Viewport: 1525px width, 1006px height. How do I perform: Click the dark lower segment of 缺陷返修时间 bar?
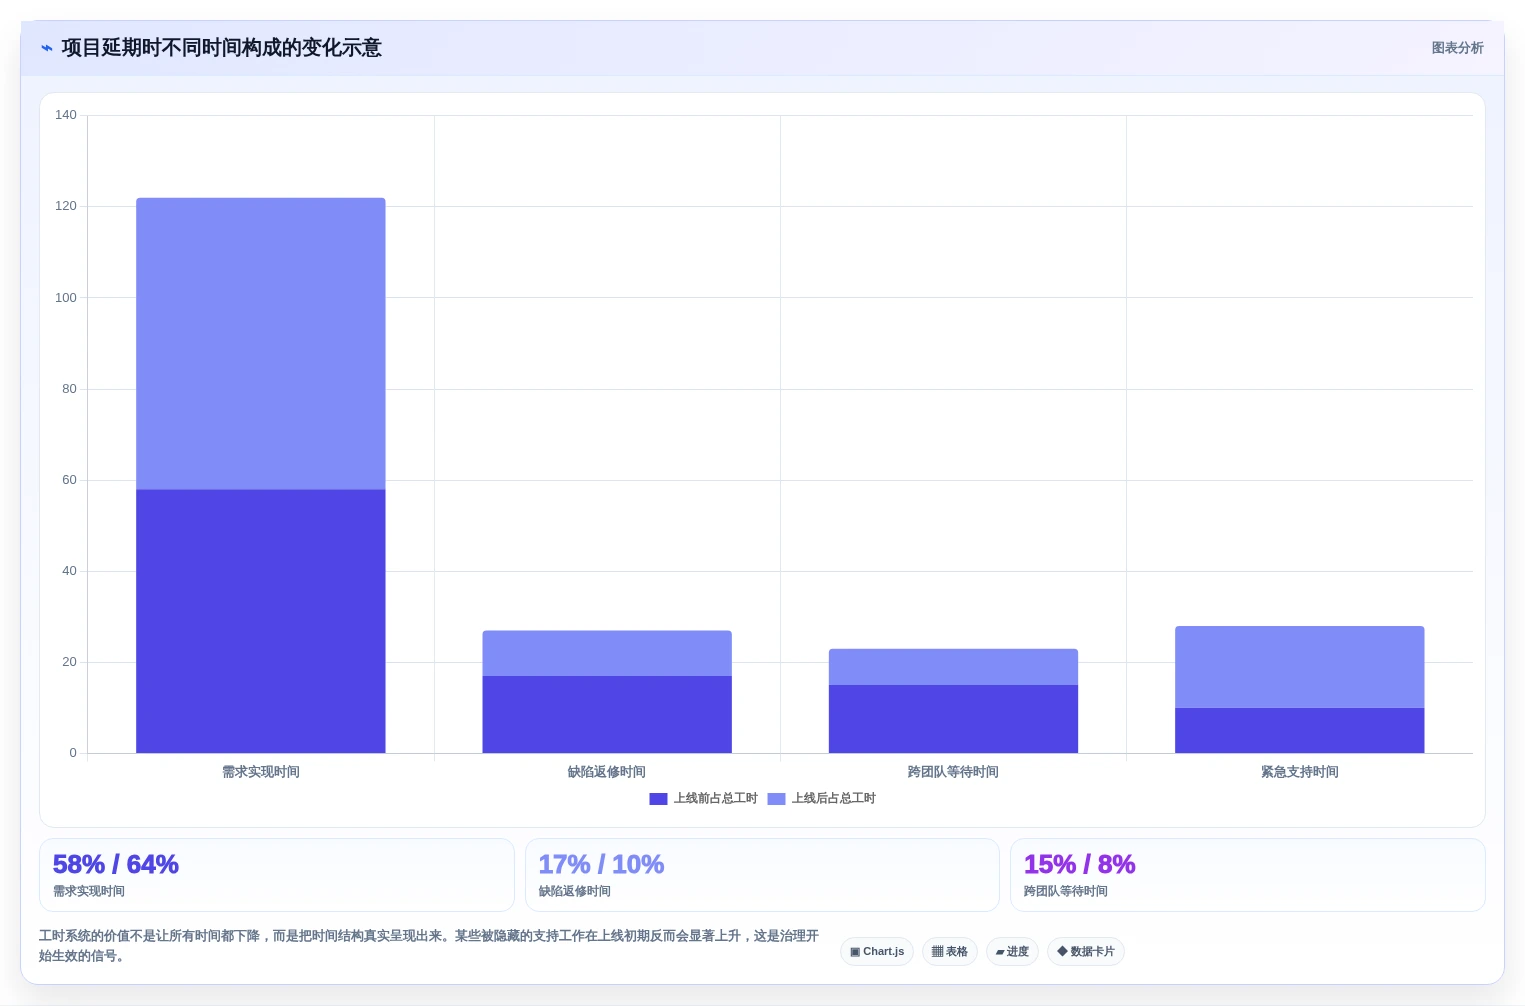(607, 714)
